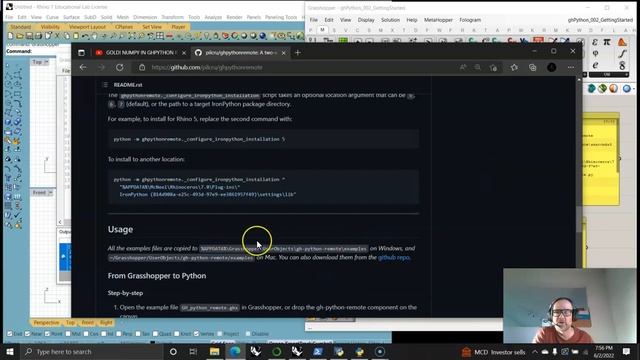
Task: Click the epsilon symbol component in Grasshopper
Action: (x=595, y=42)
